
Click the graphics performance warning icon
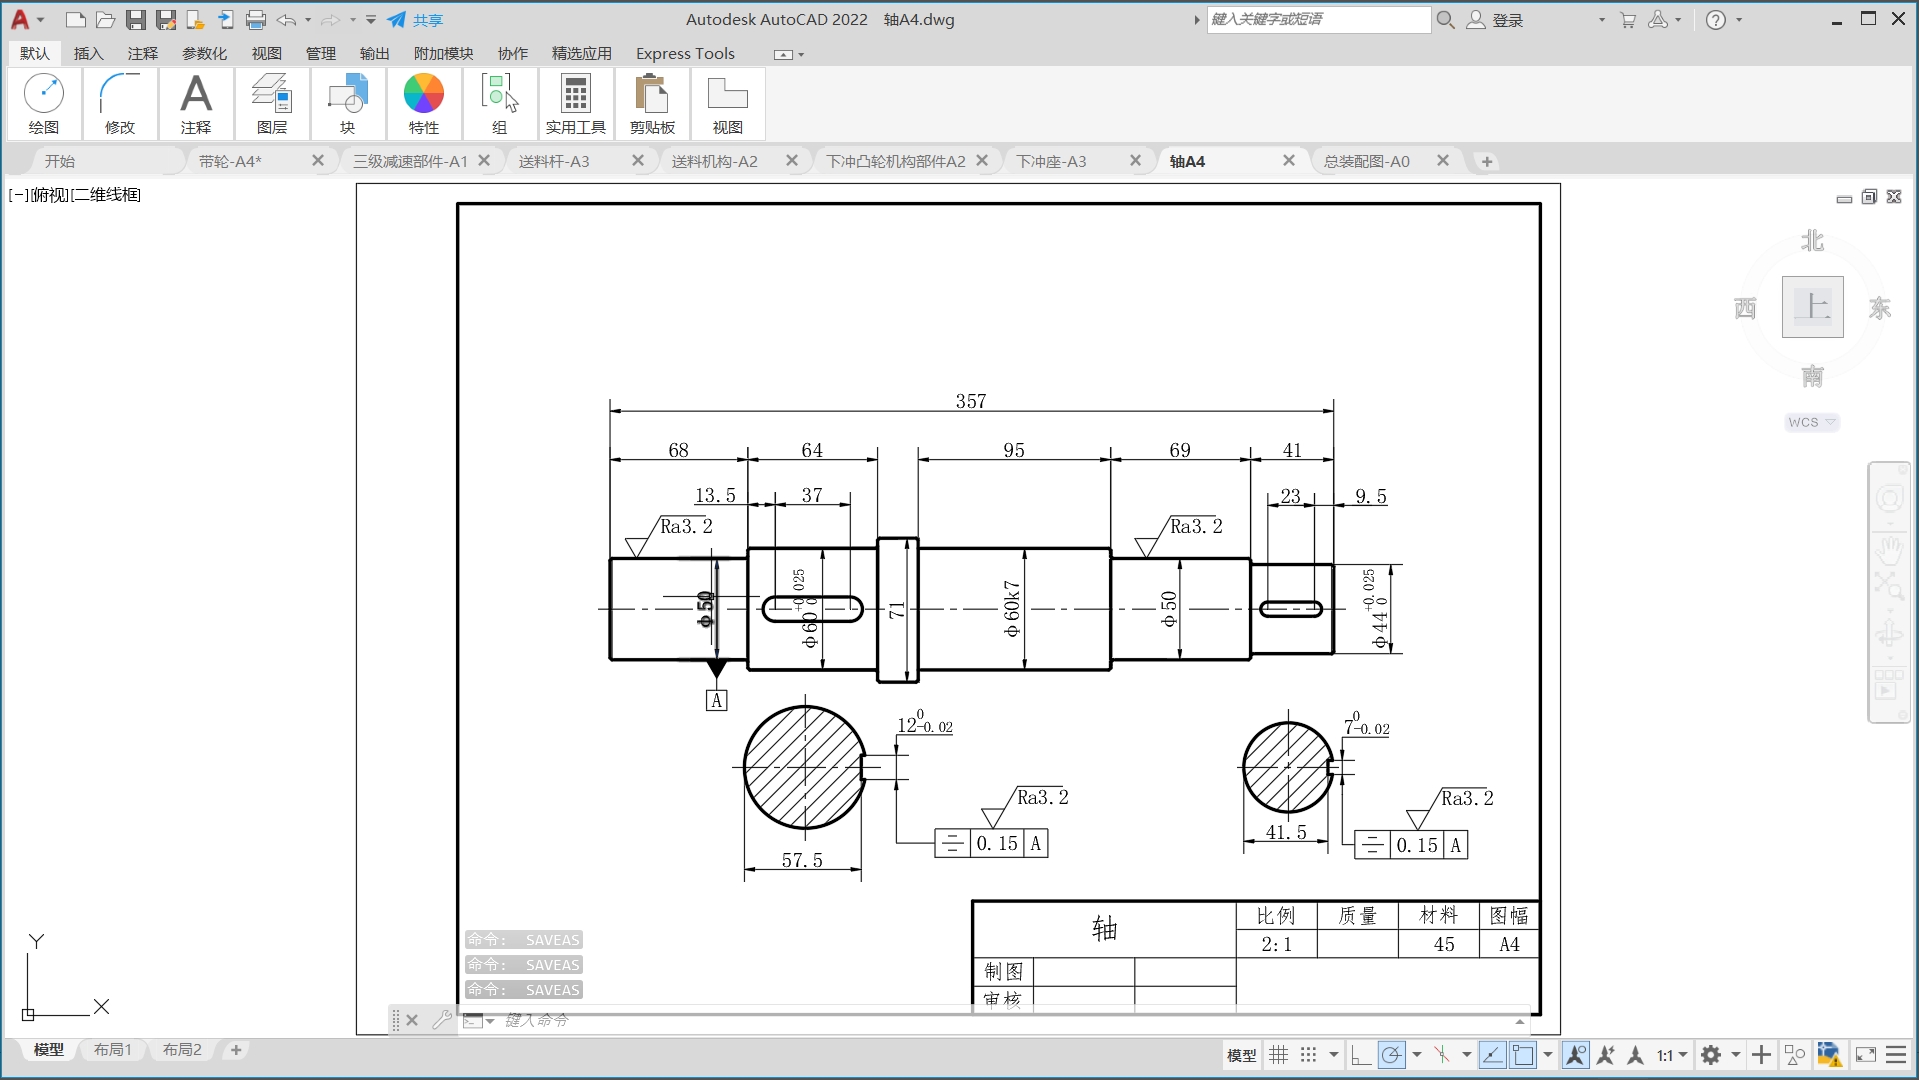click(1829, 1055)
